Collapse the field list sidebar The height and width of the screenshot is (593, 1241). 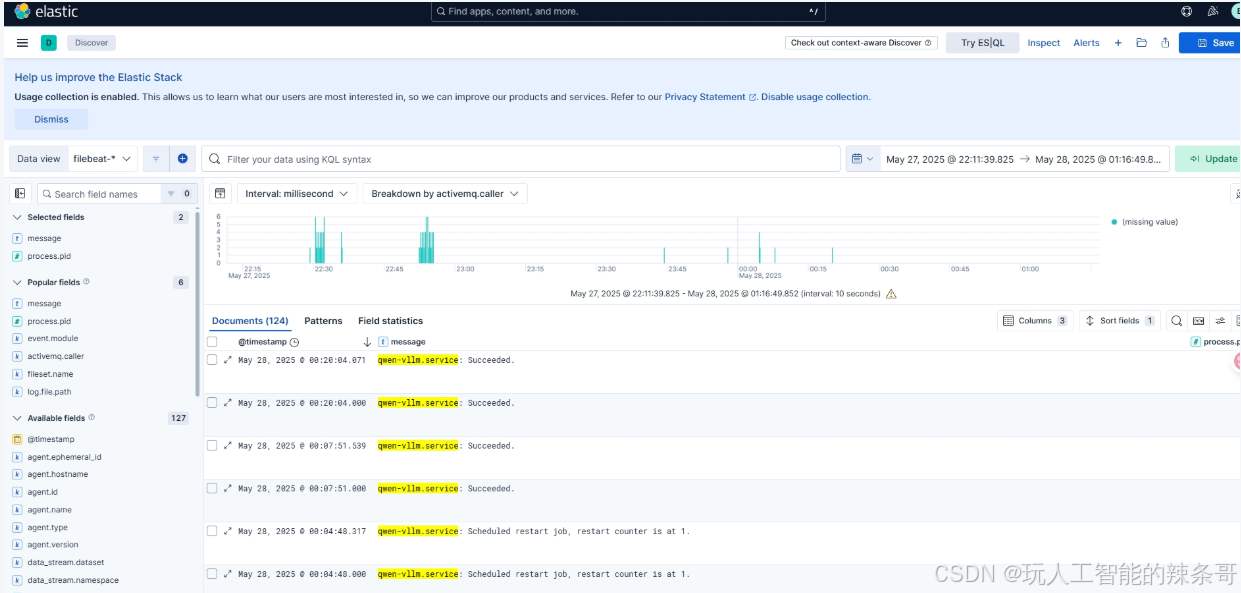(20, 194)
